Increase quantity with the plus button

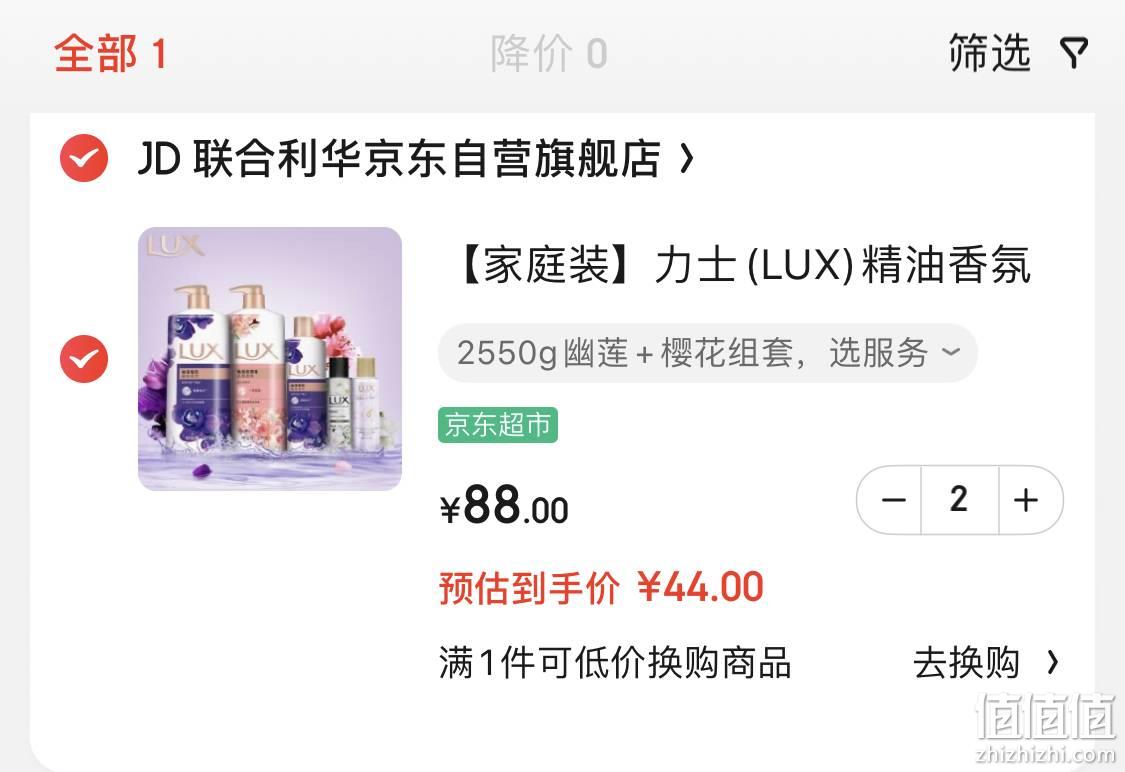pos(1027,500)
